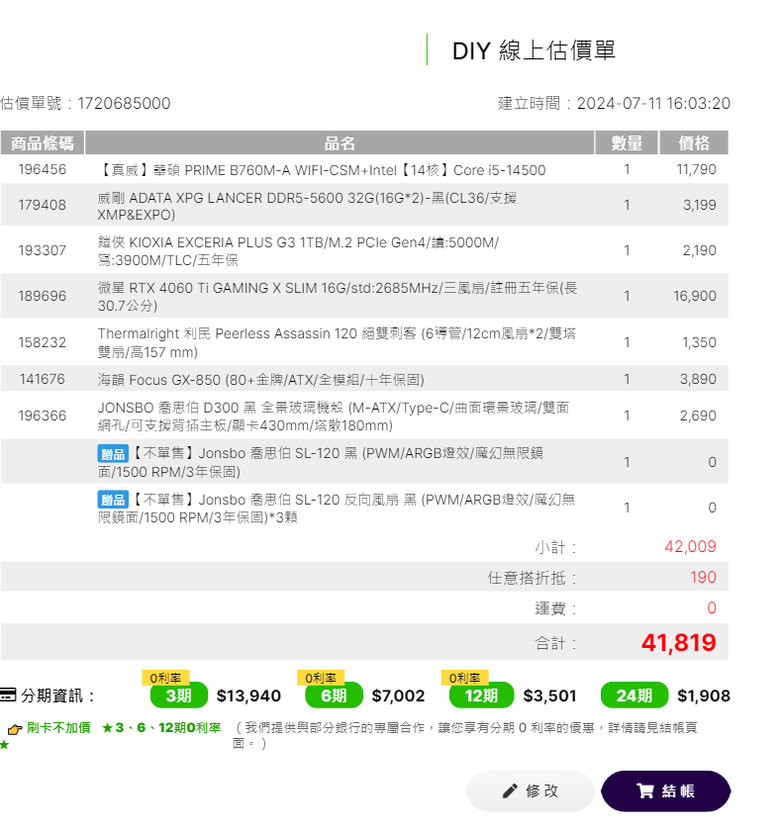
Task: Click price 16,900
Action: (x=695, y=296)
